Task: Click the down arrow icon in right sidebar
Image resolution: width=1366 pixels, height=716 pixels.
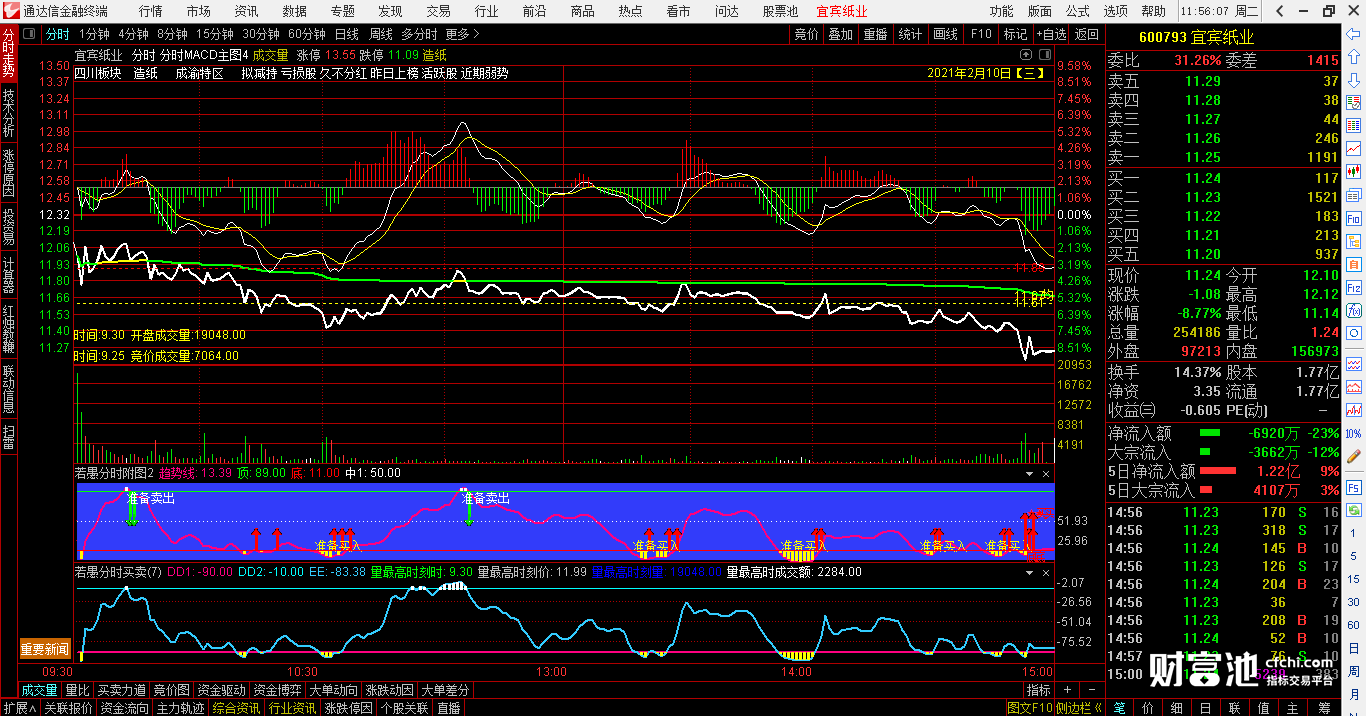Action: 1353,78
